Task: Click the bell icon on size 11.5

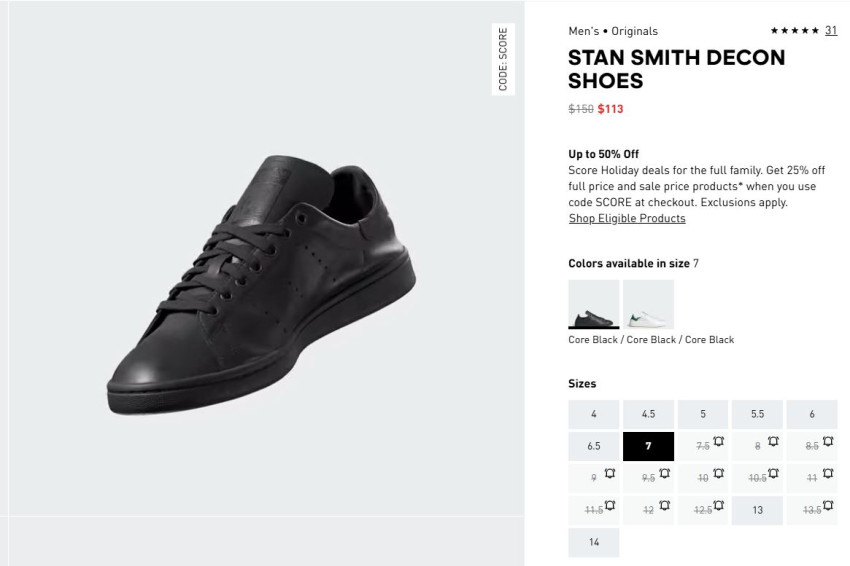Action: click(609, 505)
